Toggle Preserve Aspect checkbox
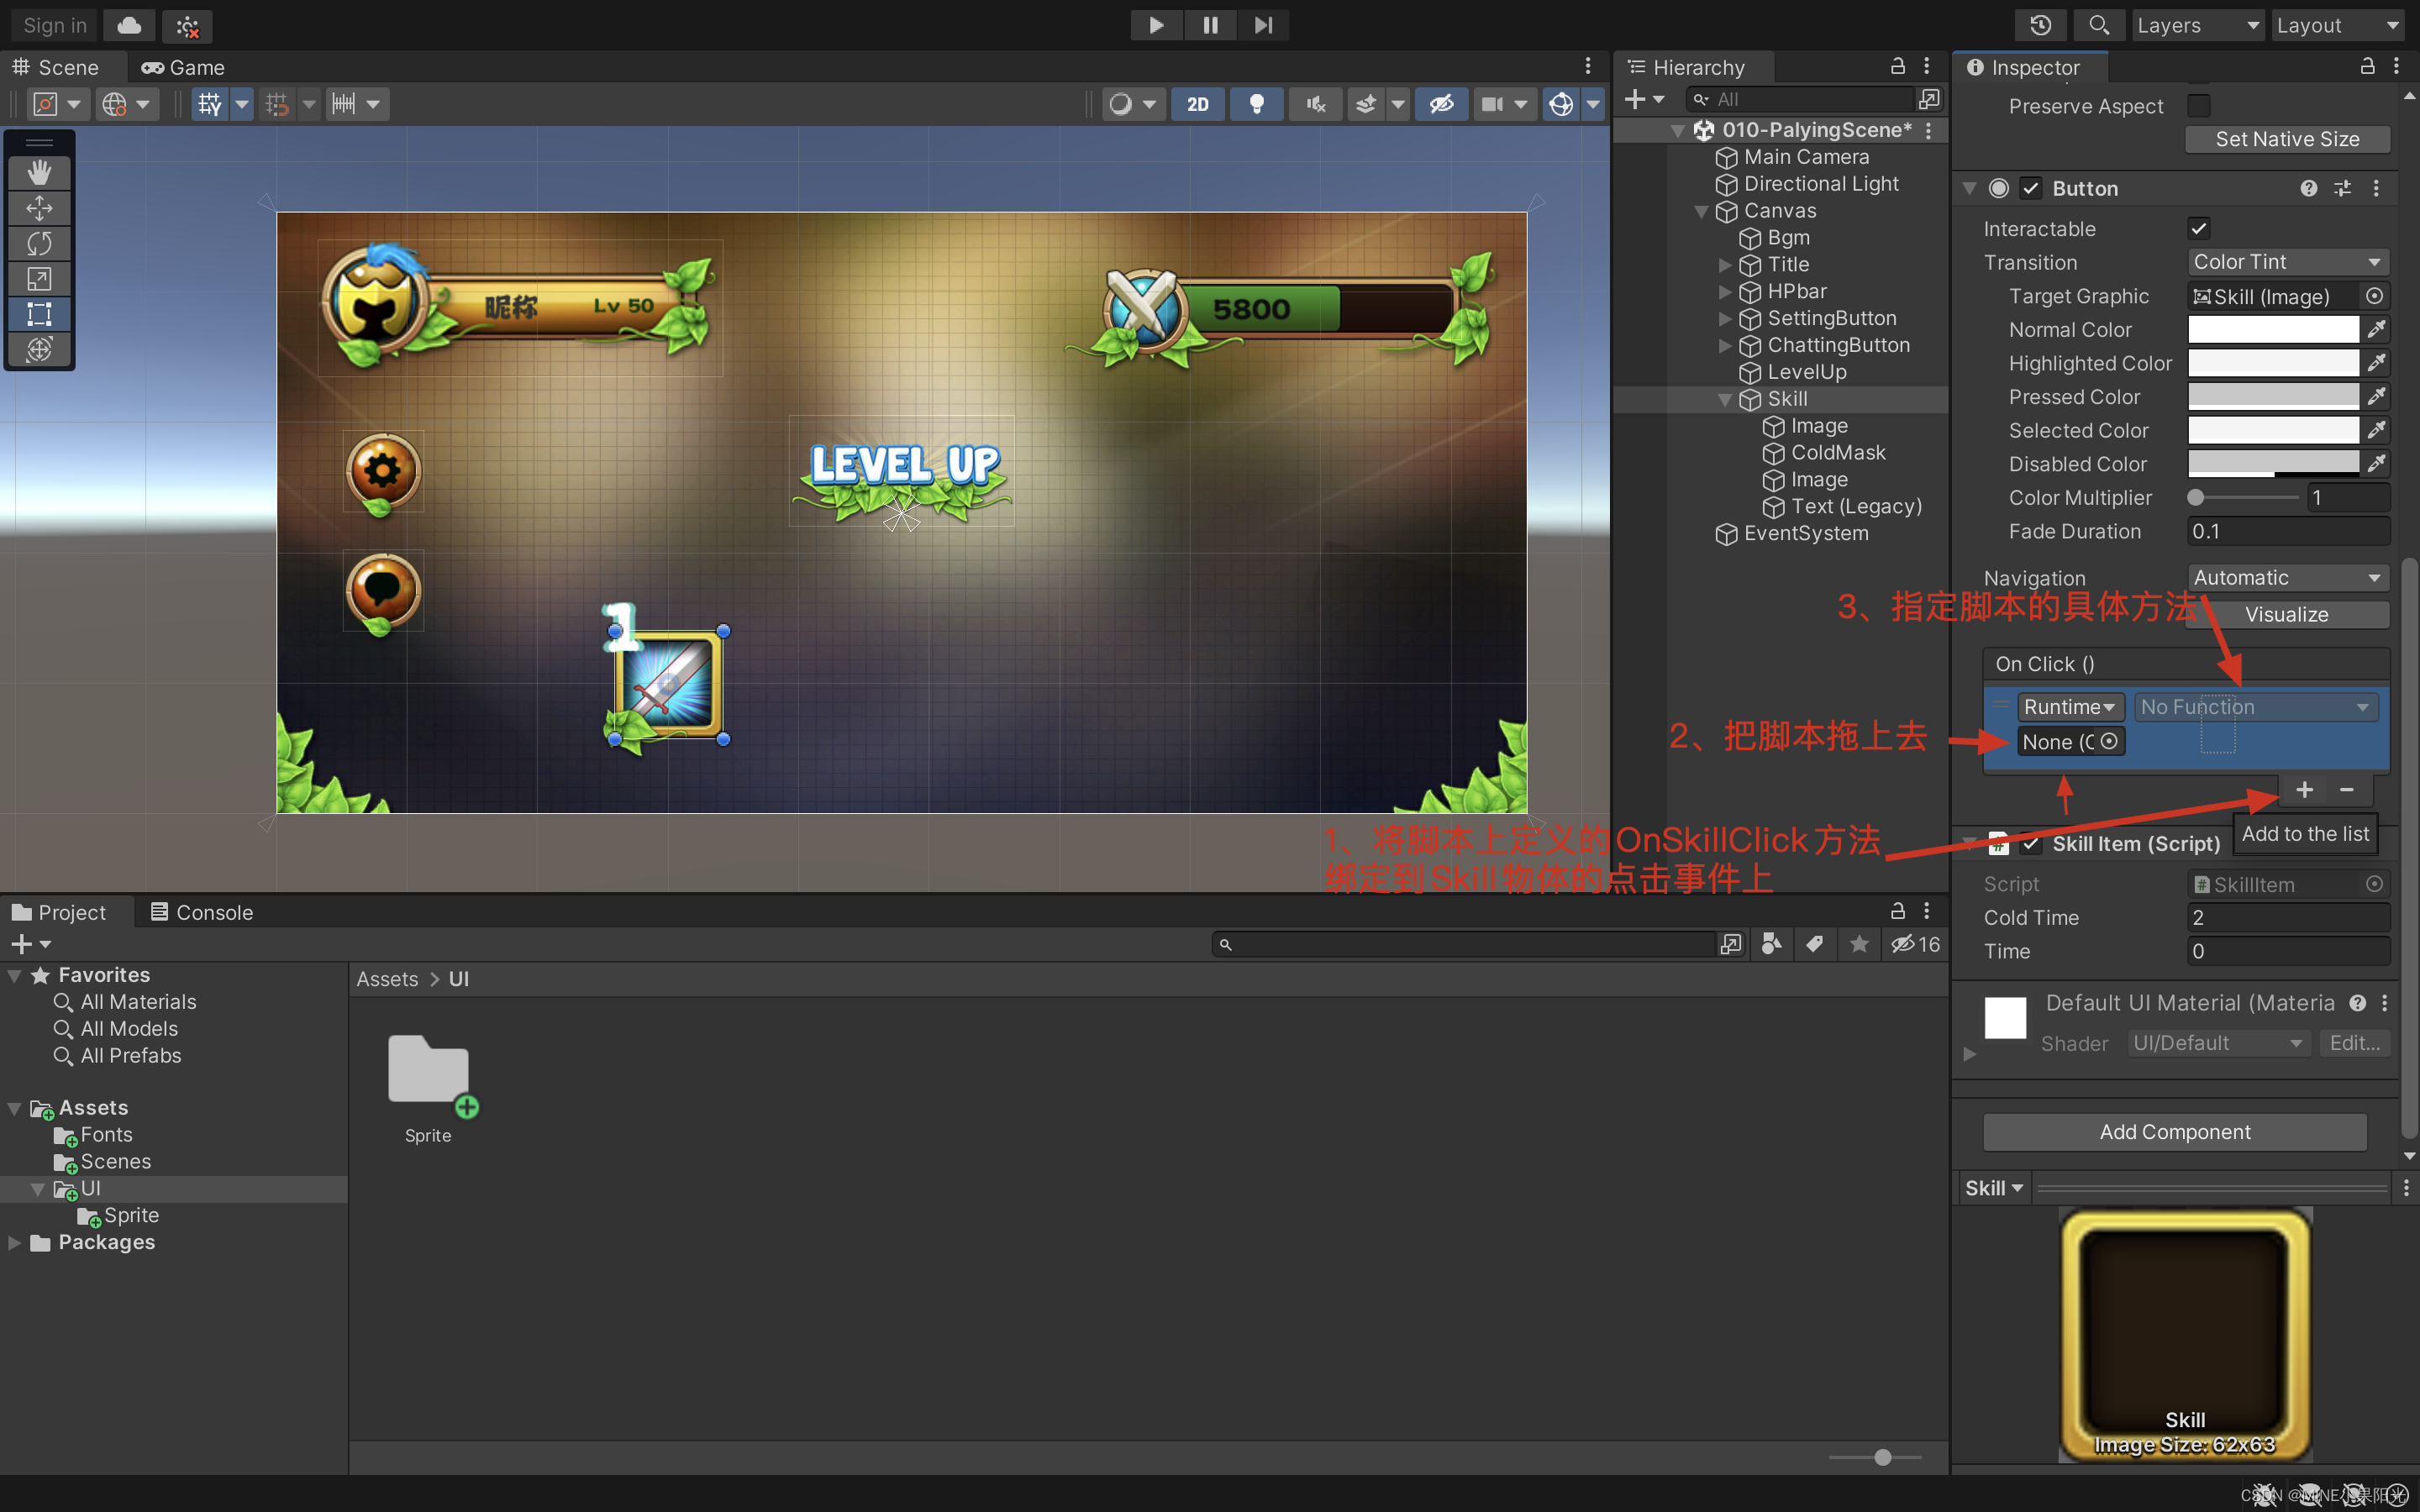This screenshot has width=2420, height=1512. point(2199,106)
